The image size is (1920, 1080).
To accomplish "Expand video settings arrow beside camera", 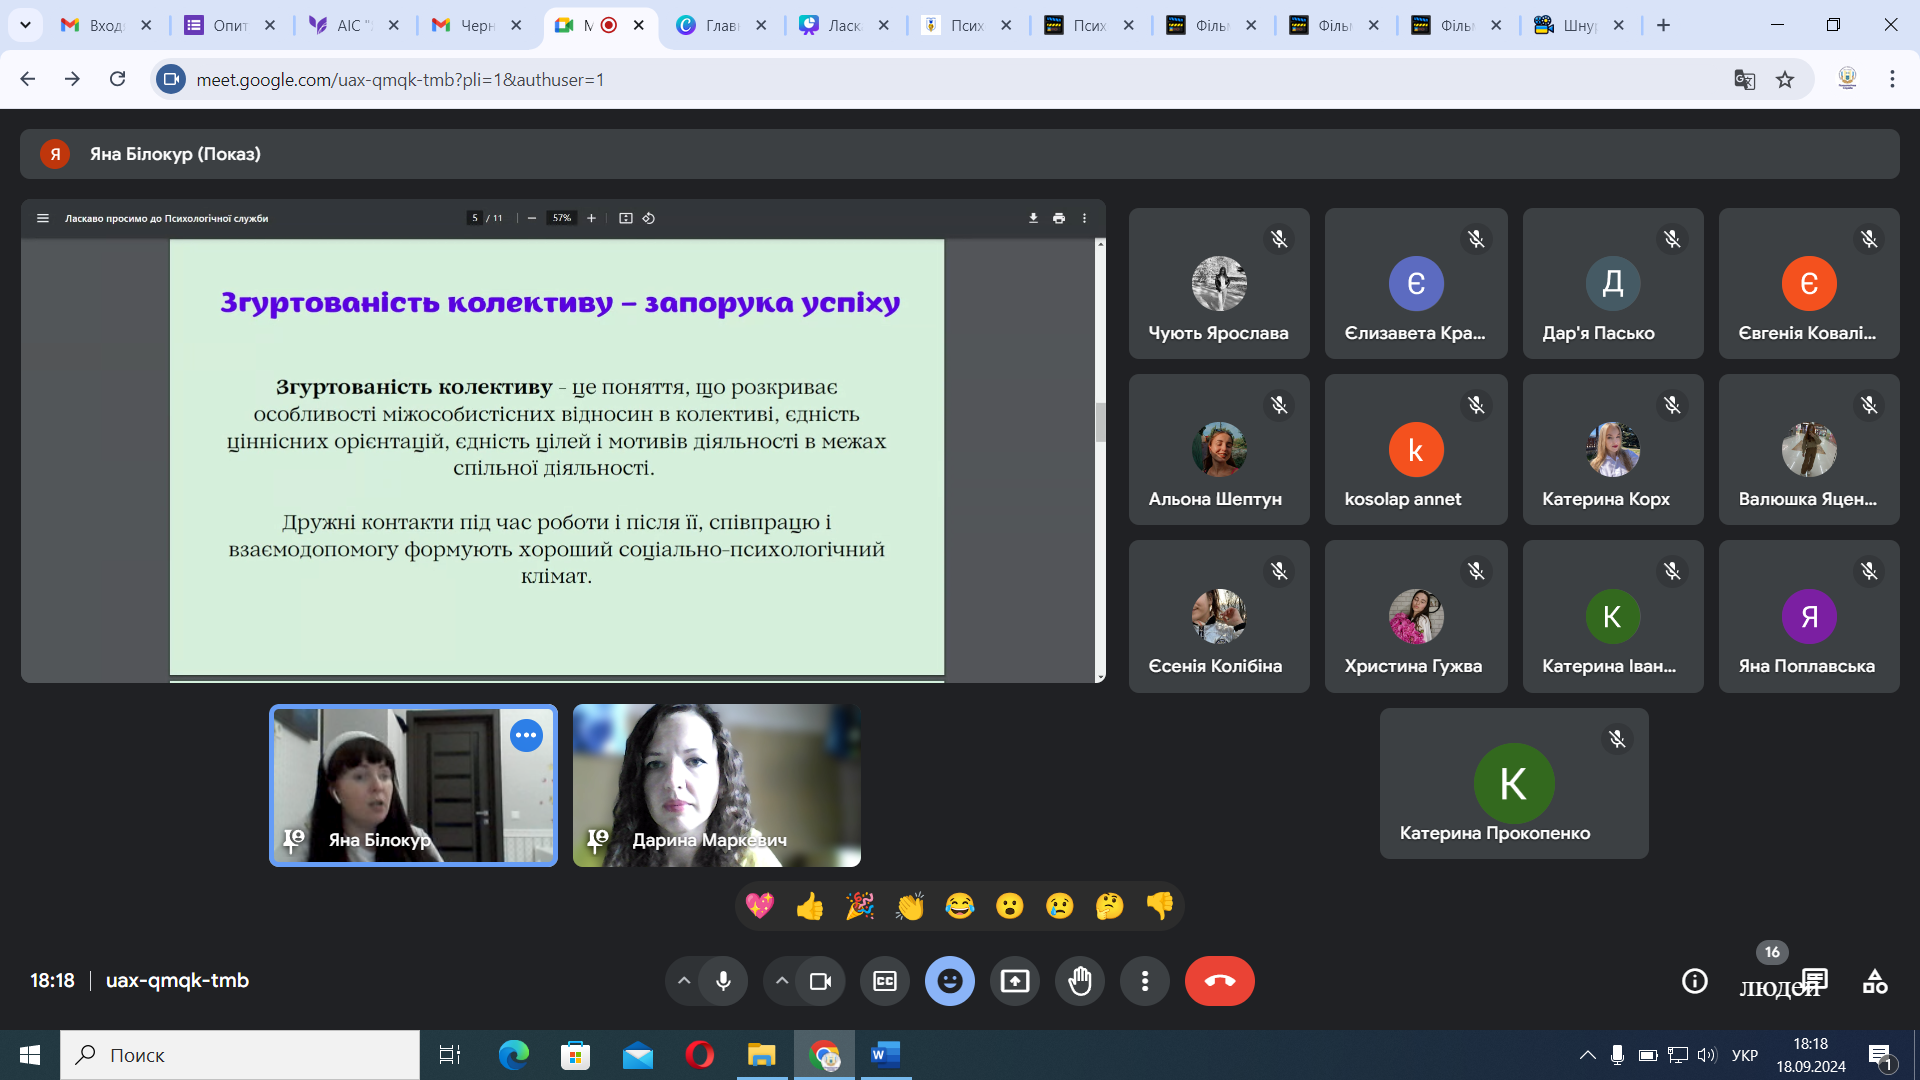I will 782,981.
